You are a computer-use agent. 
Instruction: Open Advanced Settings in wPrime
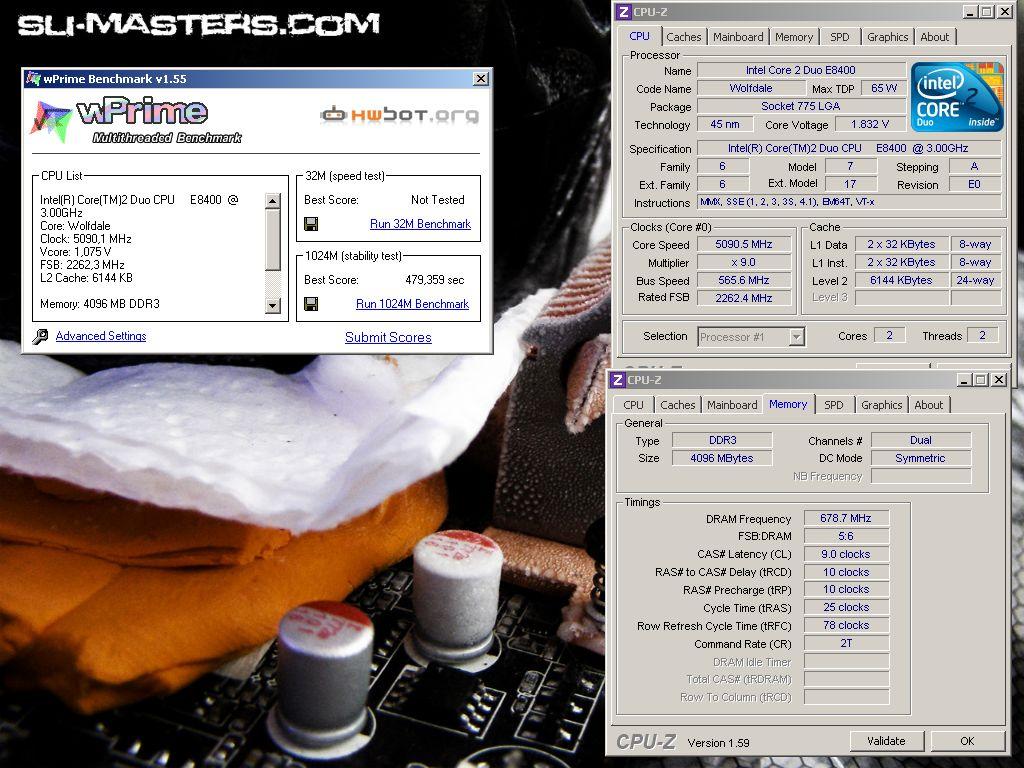point(101,336)
